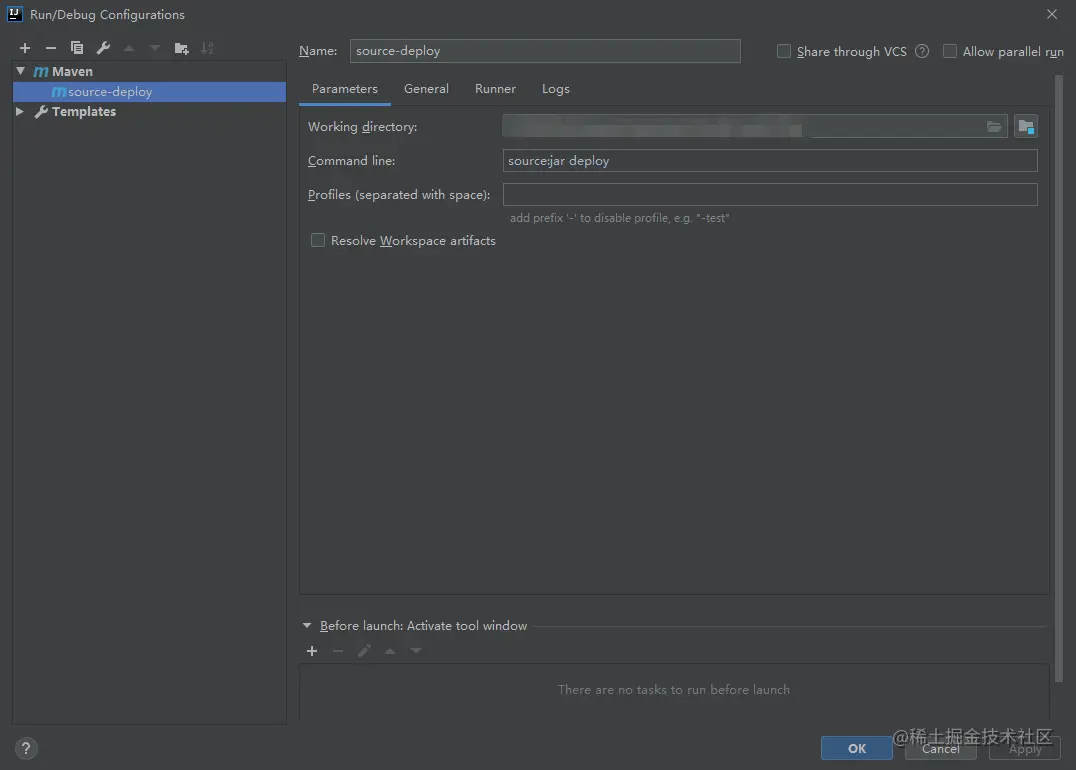Viewport: 1076px width, 770px height.
Task: Move configuration up in toolbar
Action: pos(129,48)
